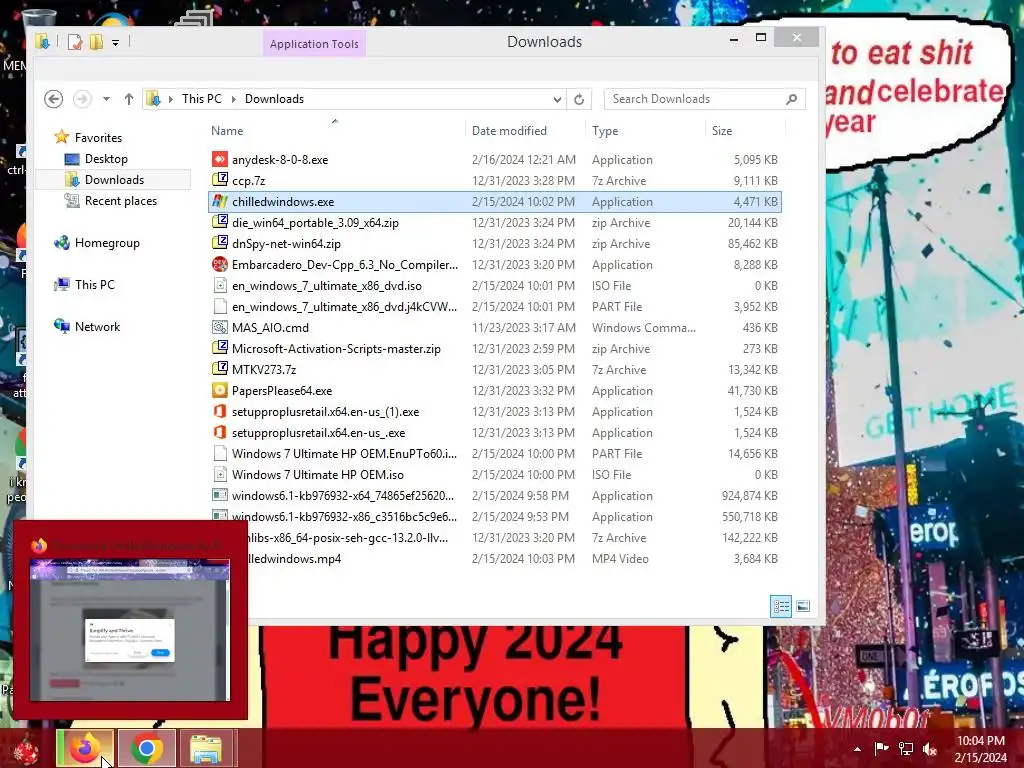Image resolution: width=1024 pixels, height=768 pixels.
Task: Select setupproplusretail.x64.en-us_(1).exe Office icon
Action: coord(220,411)
